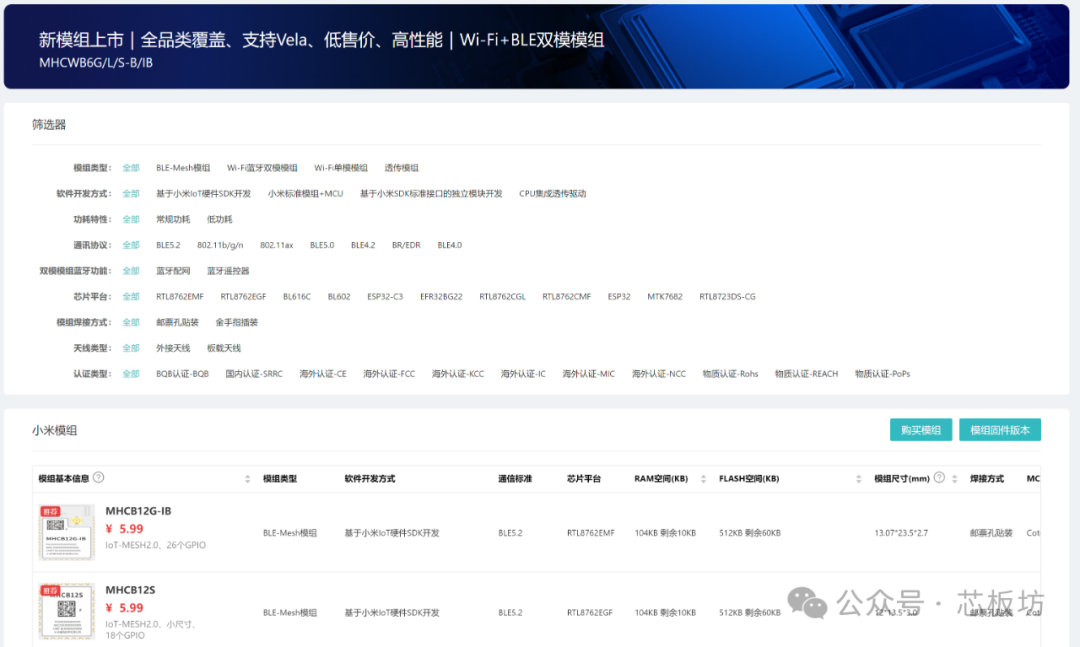The width and height of the screenshot is (1080, 647).
Task: Sort table by 模组基本信息 column arrows
Action: pos(247,479)
